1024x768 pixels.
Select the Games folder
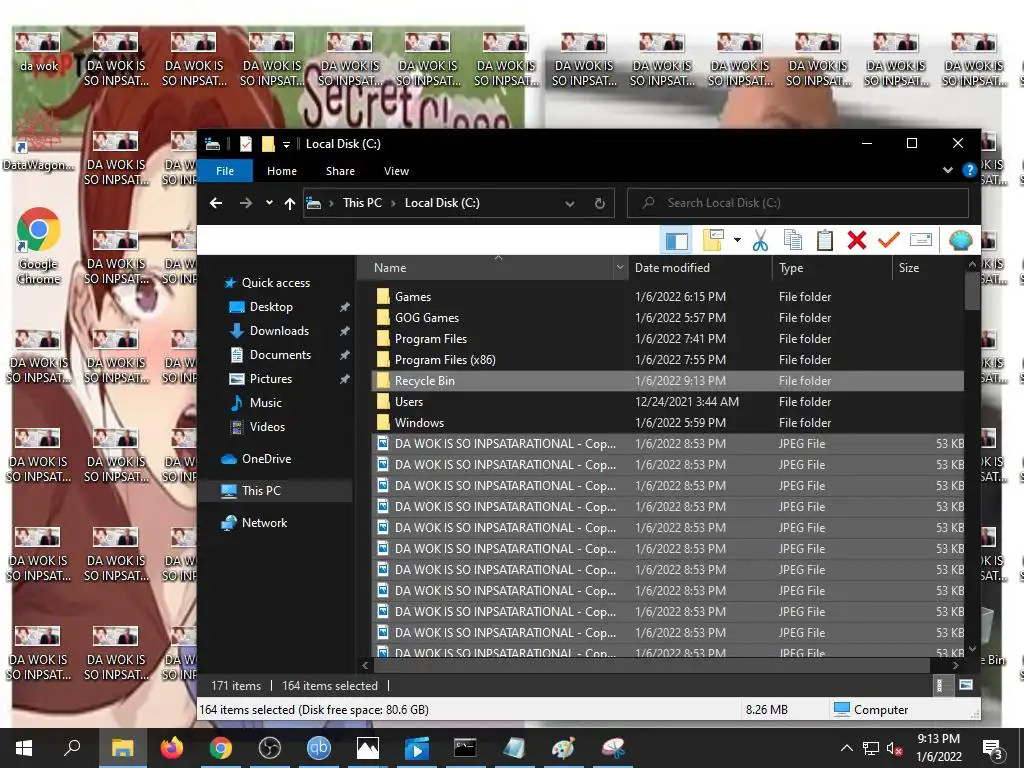pyautogui.click(x=413, y=297)
